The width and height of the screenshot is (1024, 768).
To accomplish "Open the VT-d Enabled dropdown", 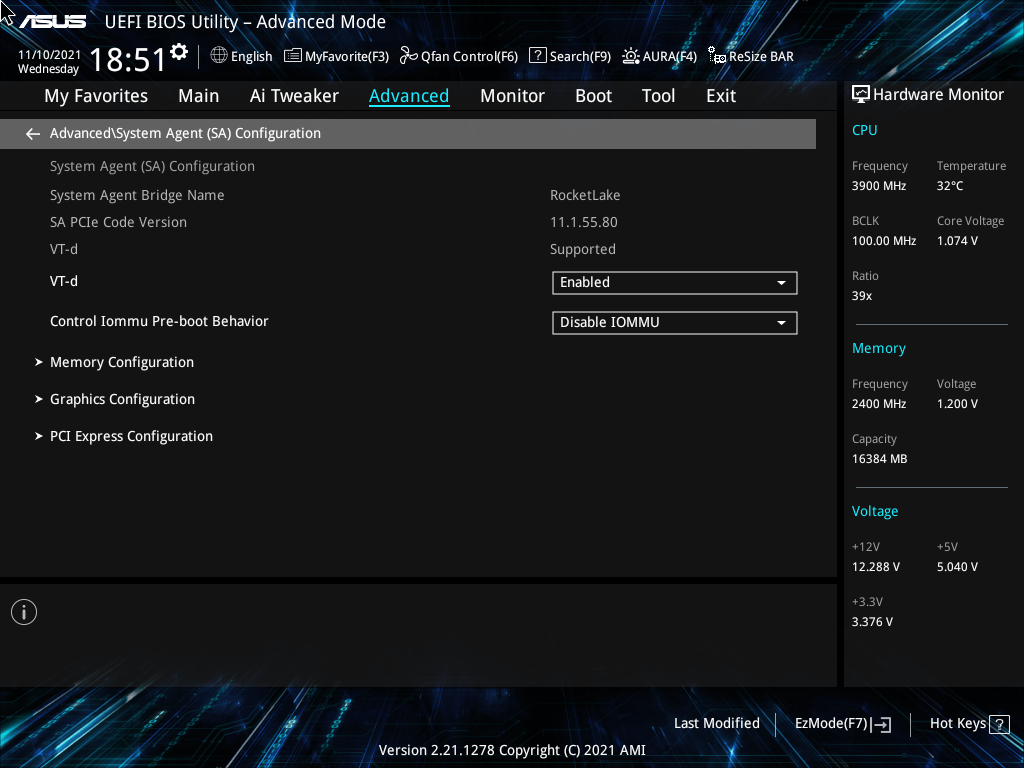I will coord(675,283).
